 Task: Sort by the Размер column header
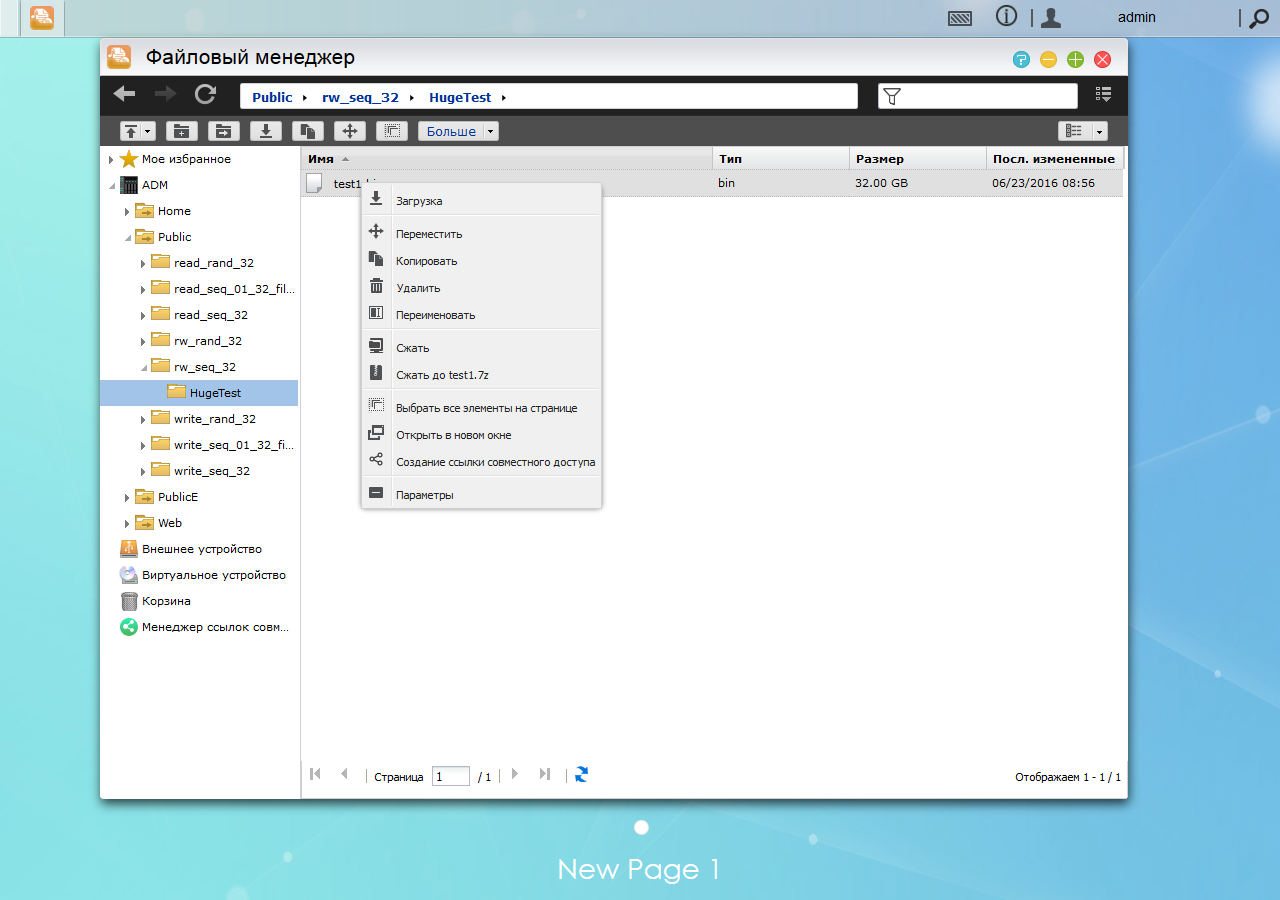(x=918, y=159)
